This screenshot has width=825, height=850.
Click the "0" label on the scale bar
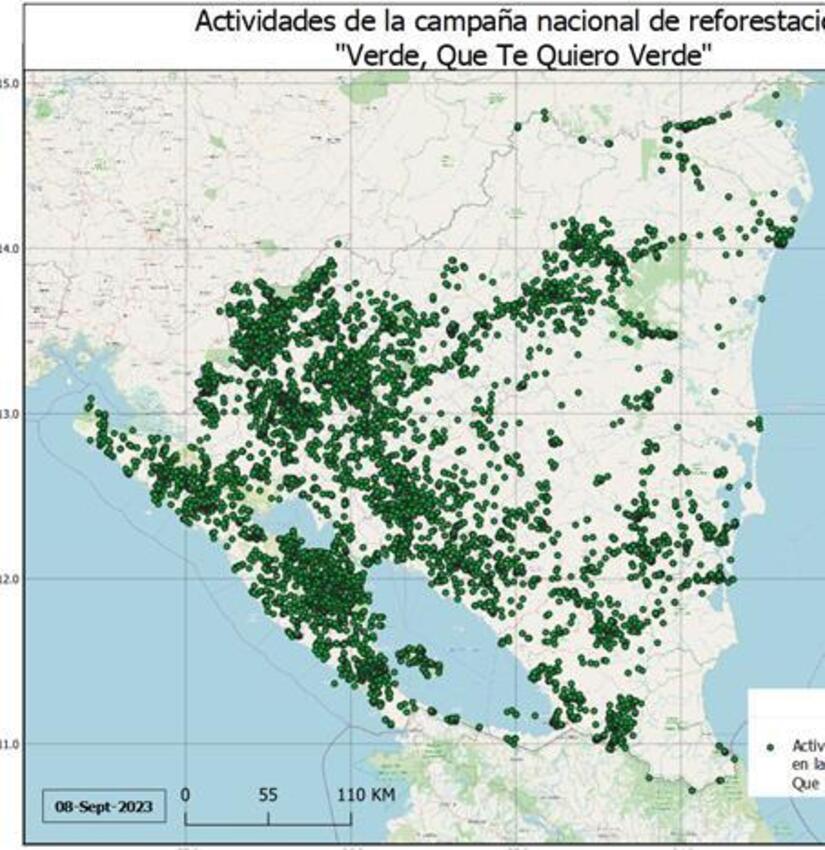pyautogui.click(x=186, y=795)
